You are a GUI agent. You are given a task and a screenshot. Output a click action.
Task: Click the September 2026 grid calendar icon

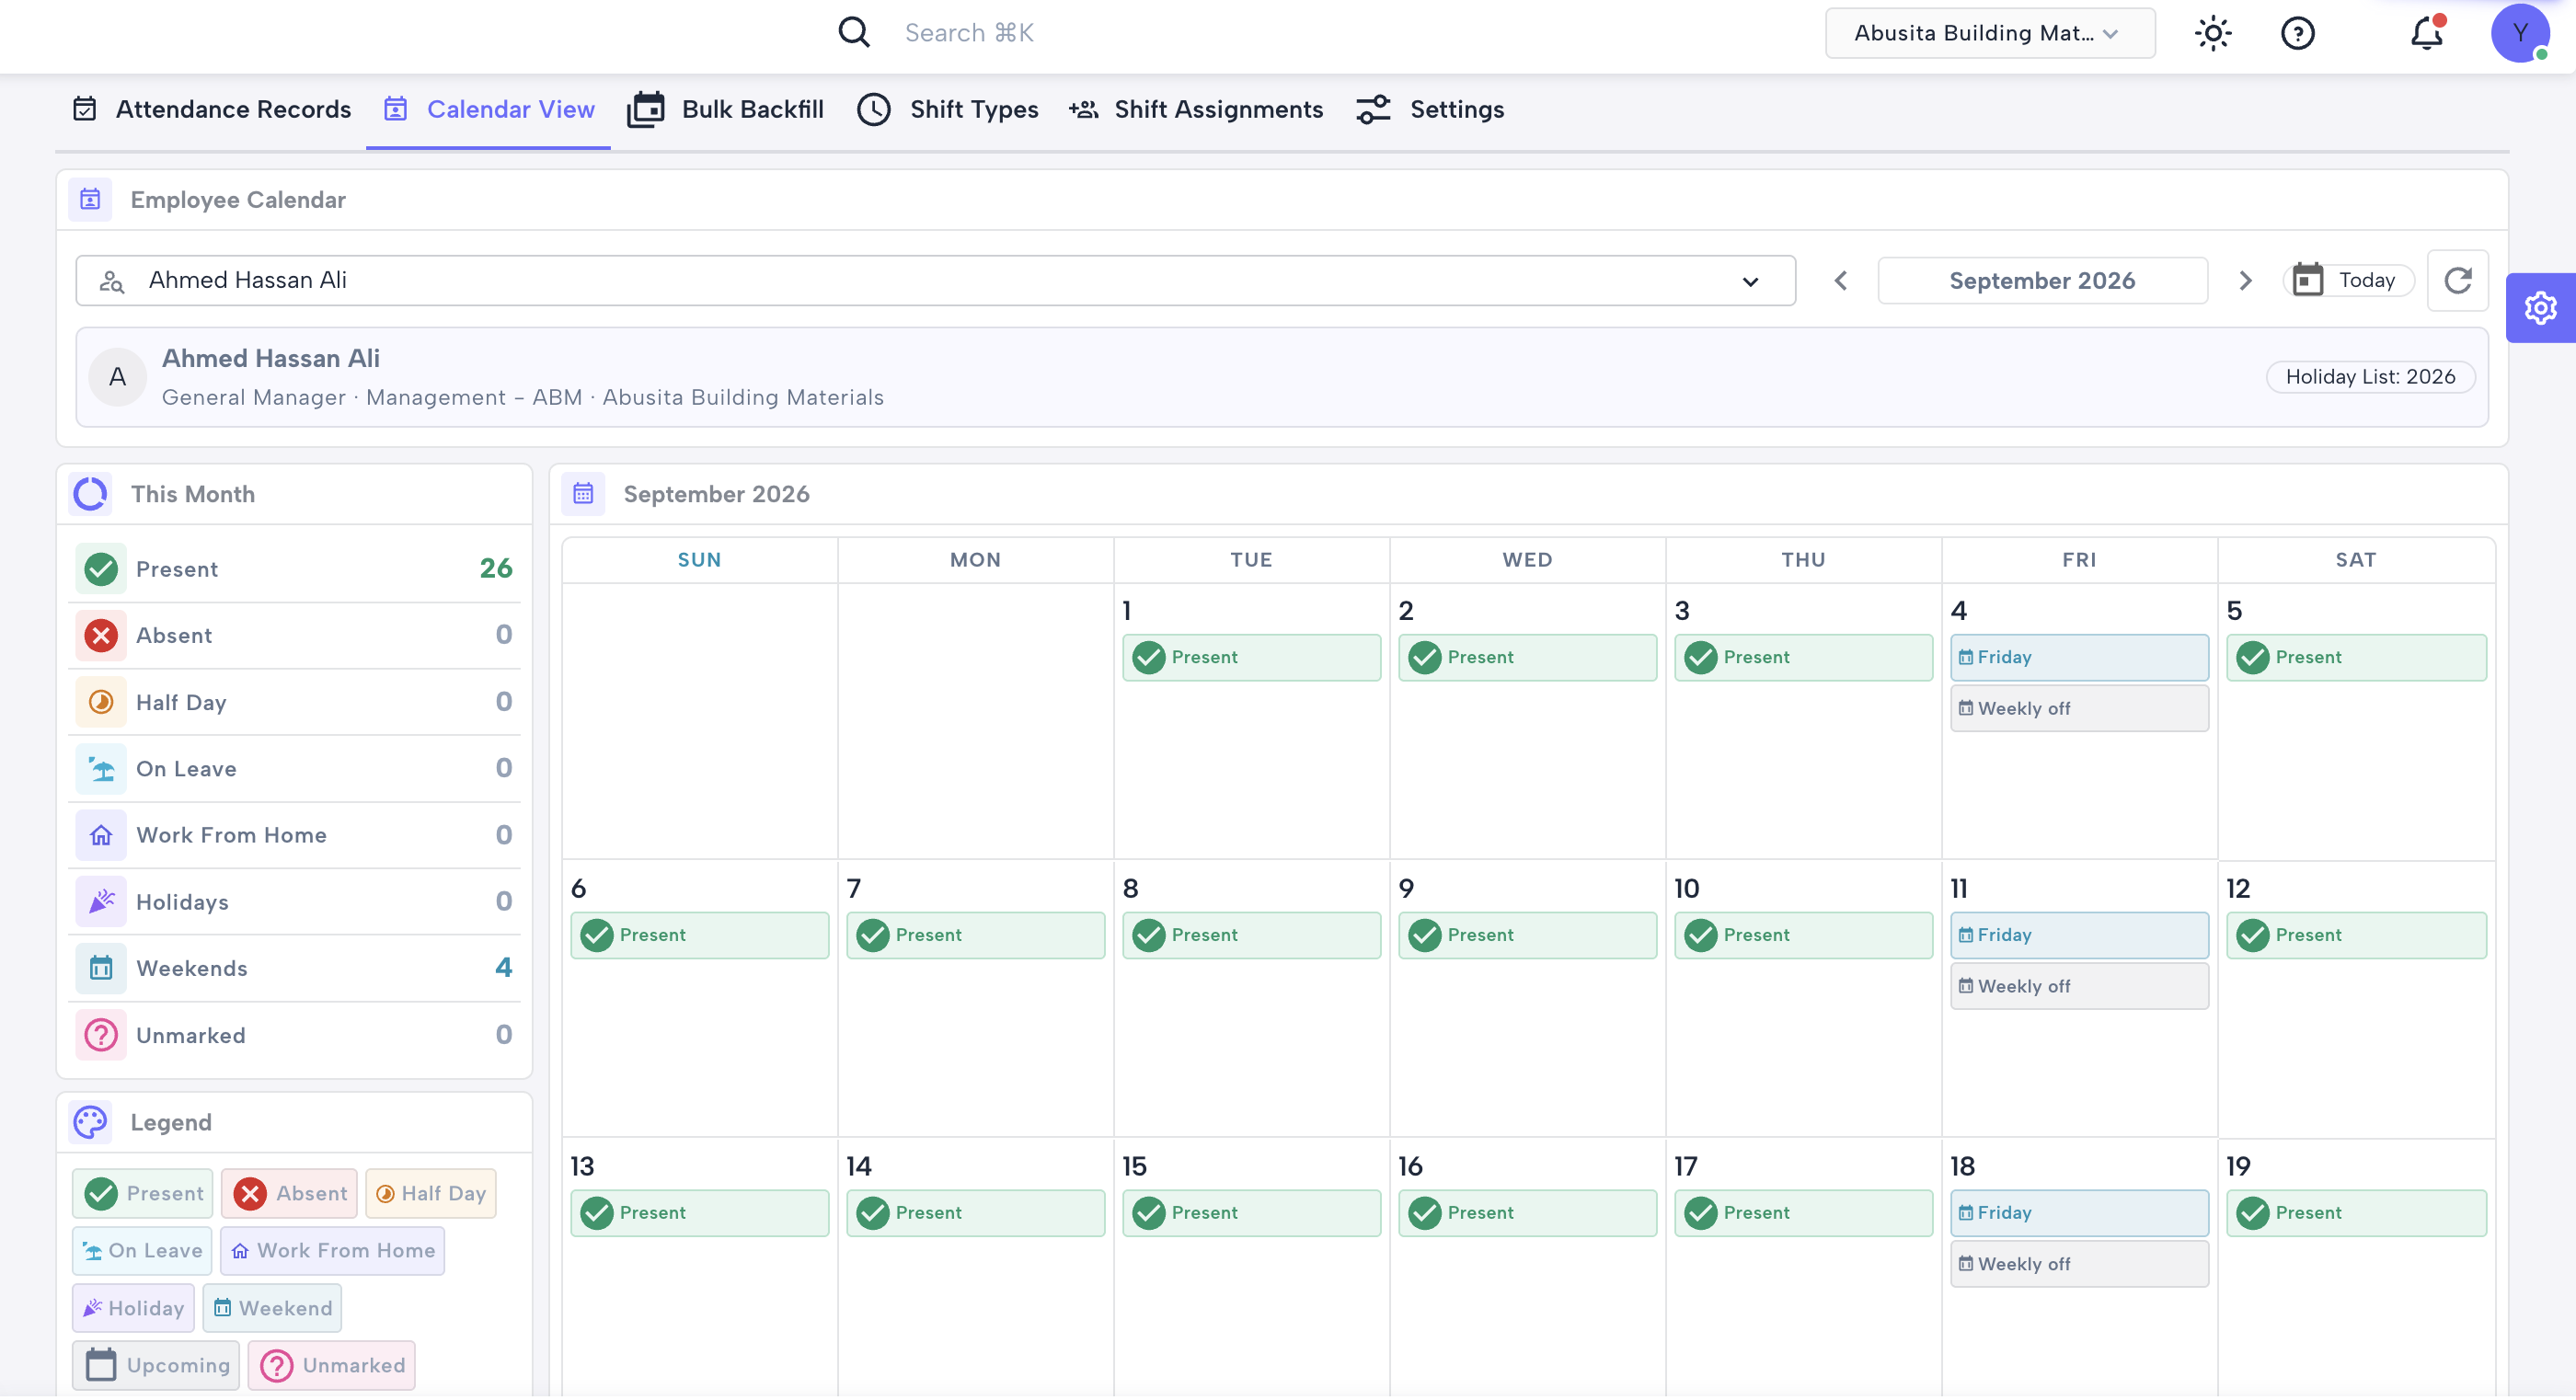pyautogui.click(x=583, y=494)
